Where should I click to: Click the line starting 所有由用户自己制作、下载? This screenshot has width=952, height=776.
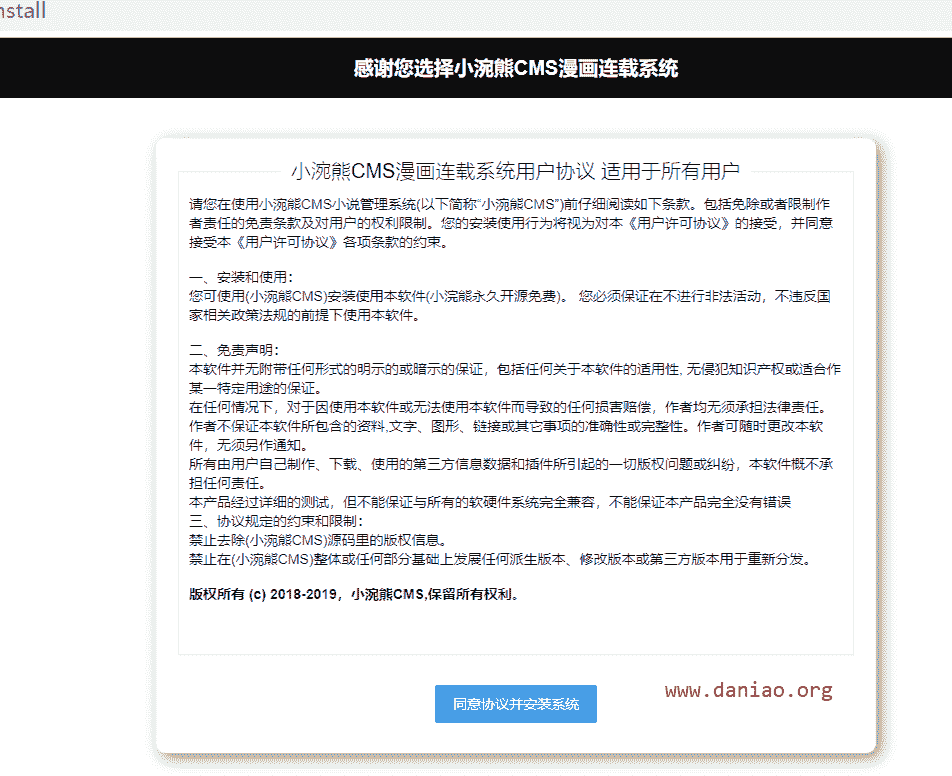point(511,464)
